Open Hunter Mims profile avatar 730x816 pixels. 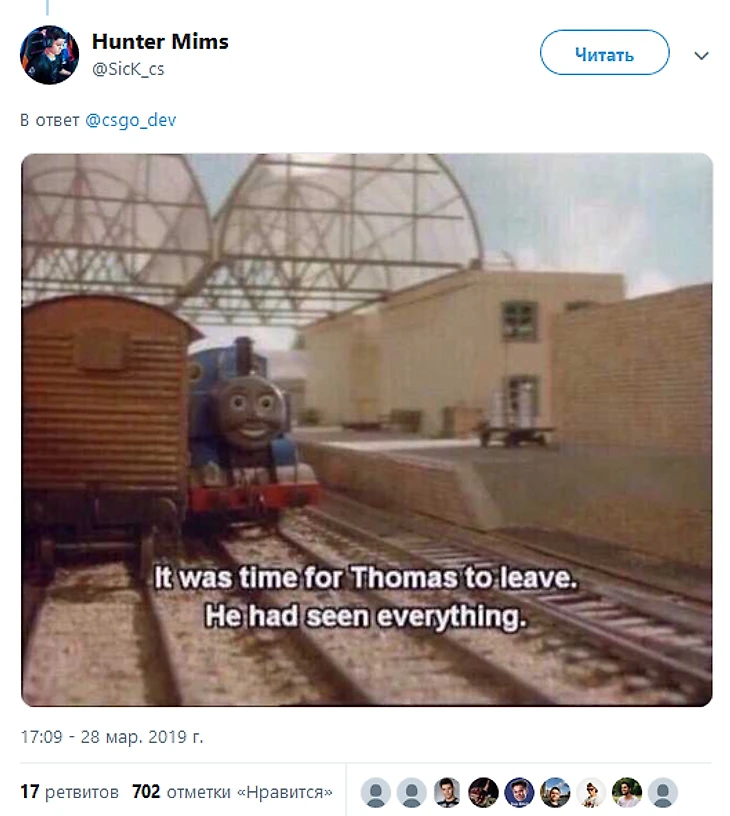[49, 55]
